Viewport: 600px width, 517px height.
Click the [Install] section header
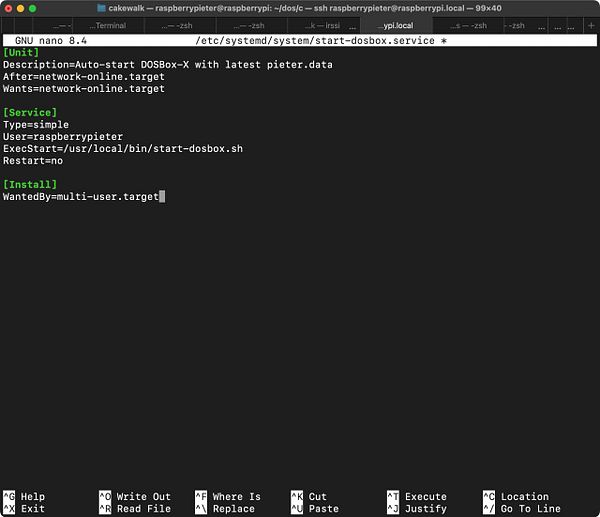point(30,184)
